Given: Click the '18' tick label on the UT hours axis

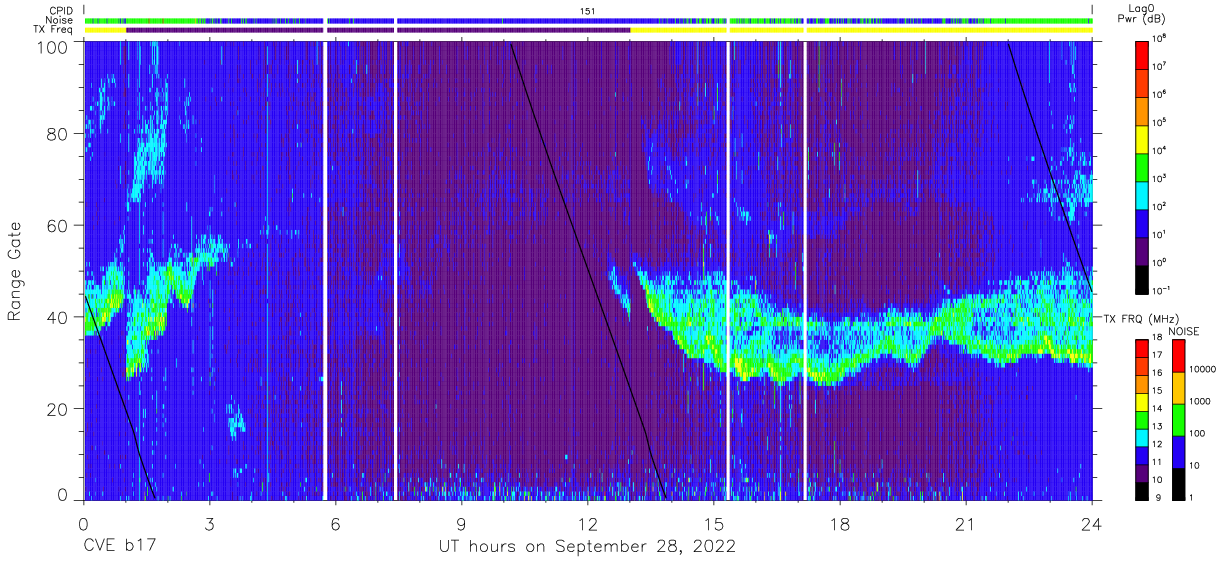Looking at the screenshot, I should tap(839, 523).
